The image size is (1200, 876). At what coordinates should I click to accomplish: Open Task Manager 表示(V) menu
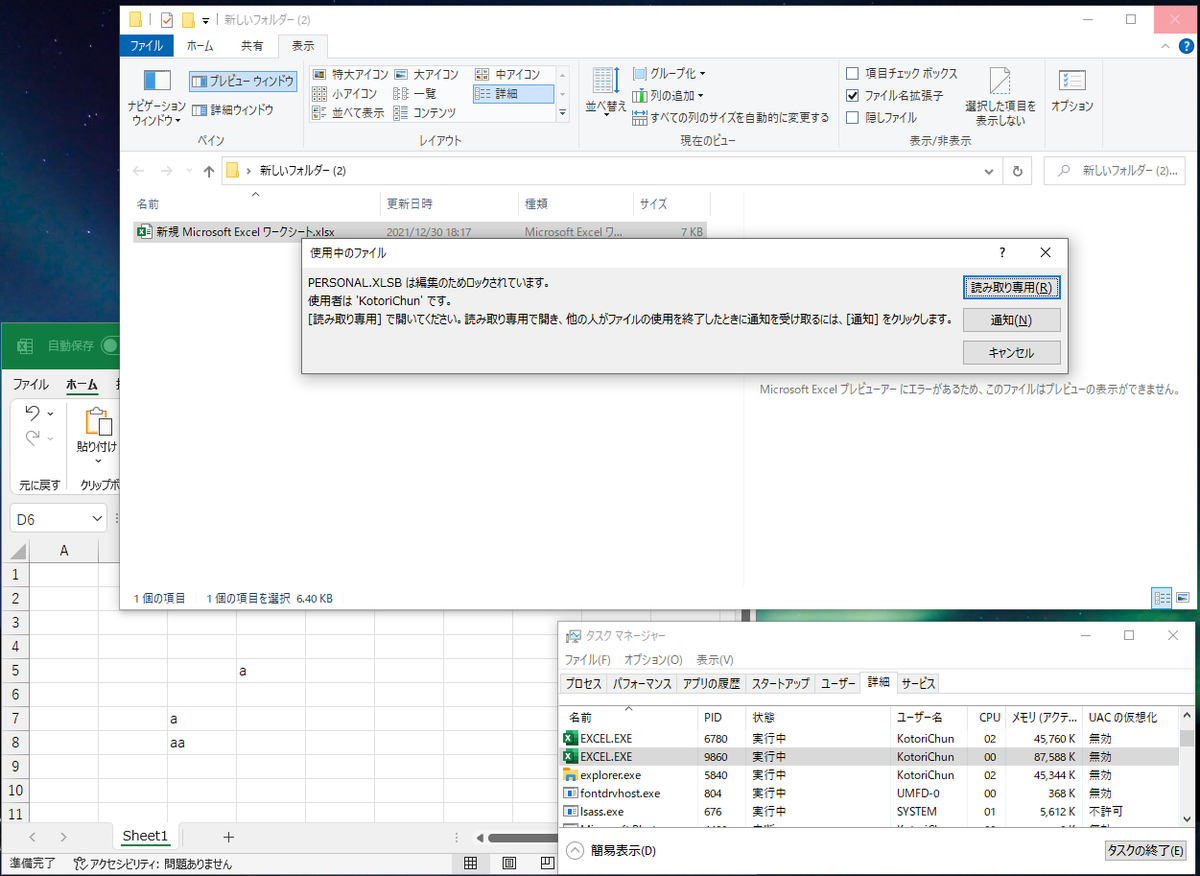715,660
